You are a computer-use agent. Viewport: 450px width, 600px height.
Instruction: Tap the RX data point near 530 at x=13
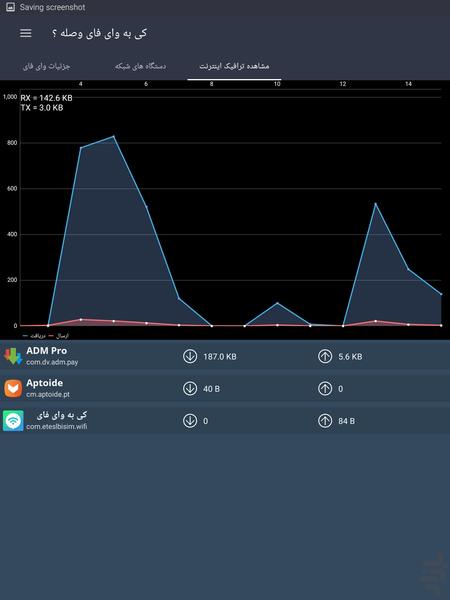pyautogui.click(x=375, y=204)
